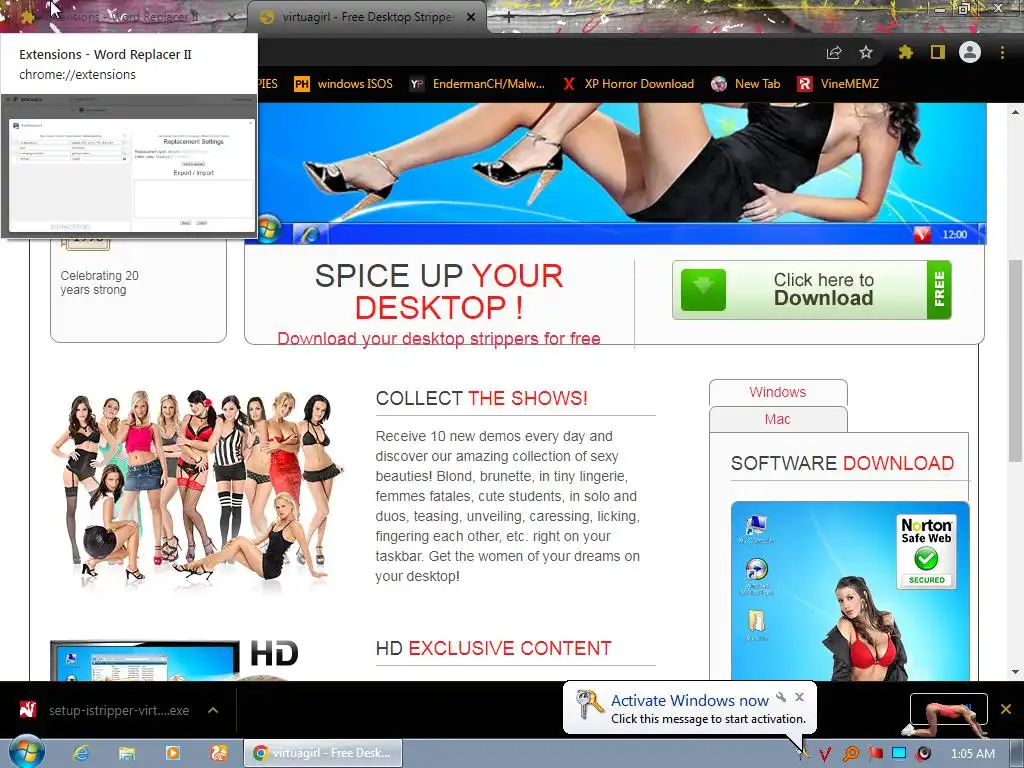
Task: Click the green Click here to Download button
Action: coord(812,290)
